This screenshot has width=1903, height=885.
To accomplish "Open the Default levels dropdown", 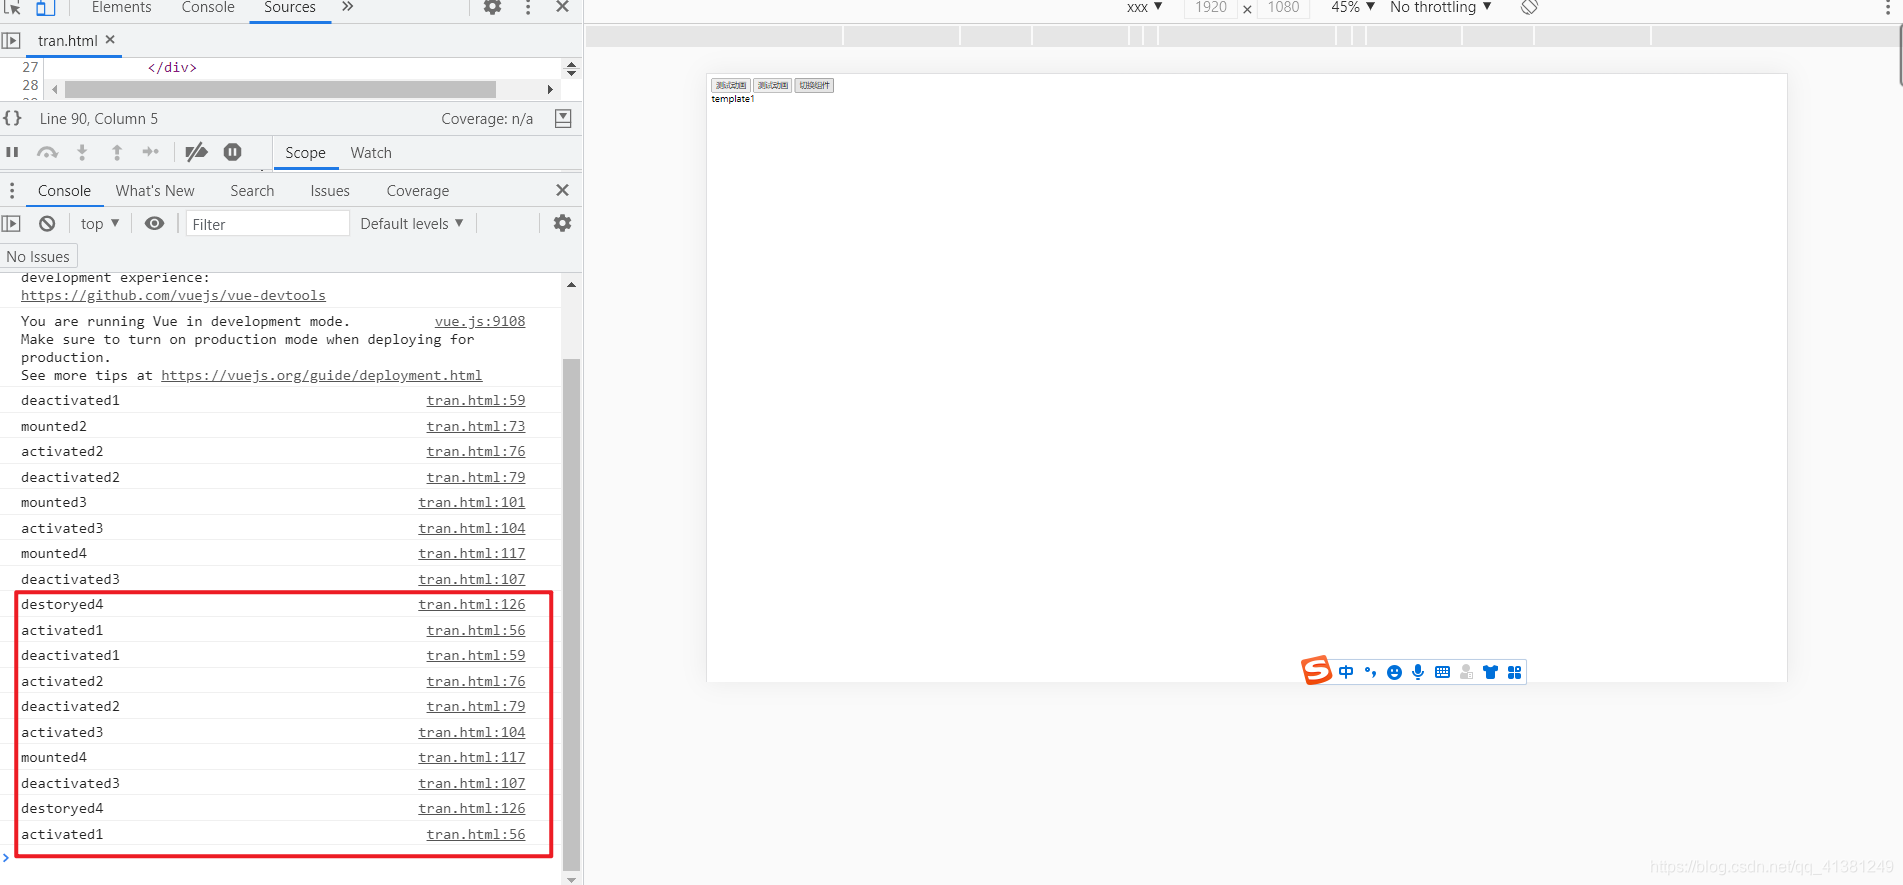I will (412, 224).
